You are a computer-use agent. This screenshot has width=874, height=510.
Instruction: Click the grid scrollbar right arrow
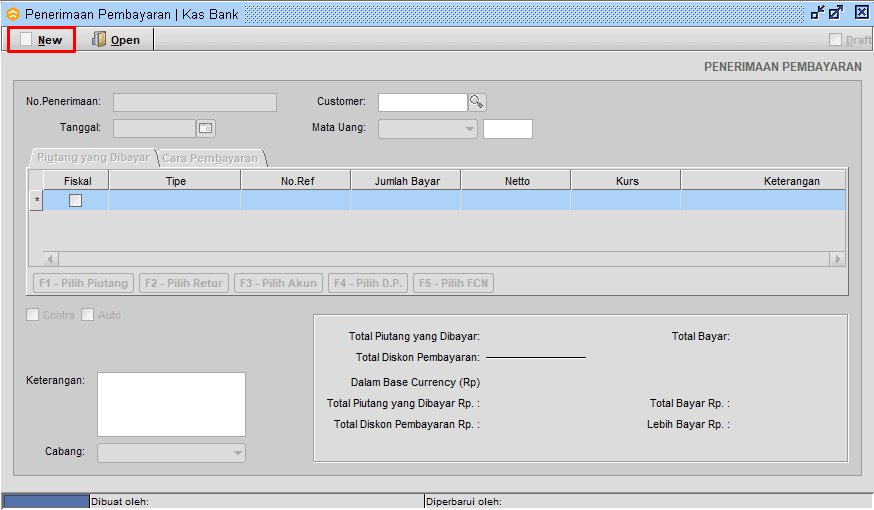[837, 259]
